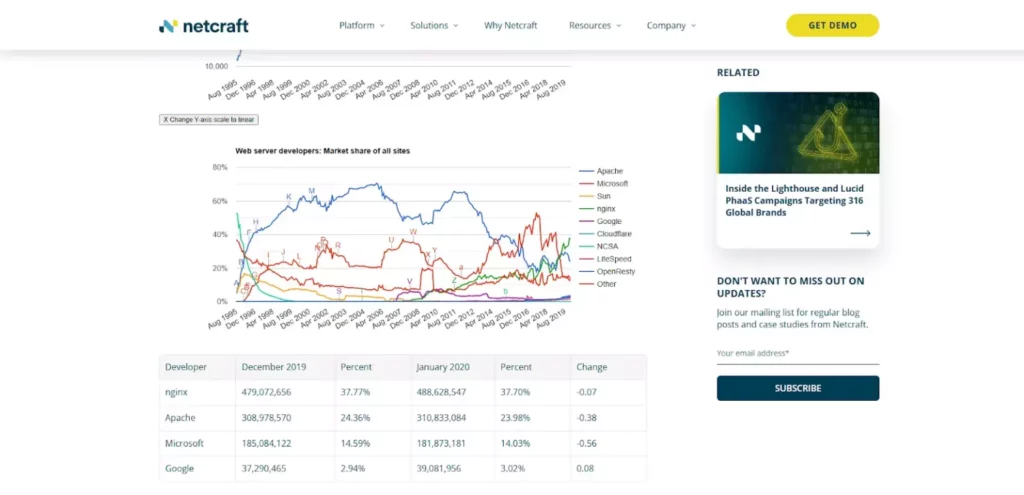The height and width of the screenshot is (495, 1024).
Task: Click the Developer column header in the table
Action: click(186, 367)
